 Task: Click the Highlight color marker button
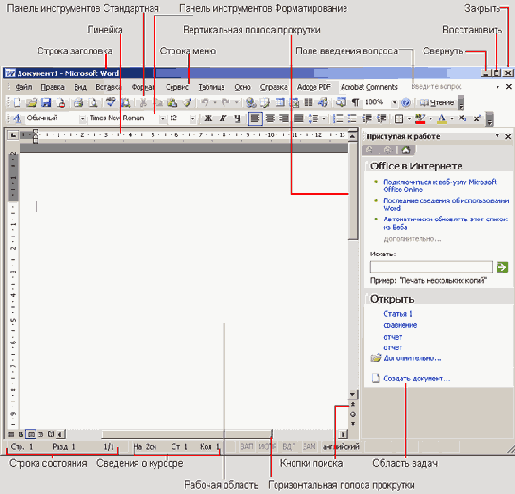[420, 118]
